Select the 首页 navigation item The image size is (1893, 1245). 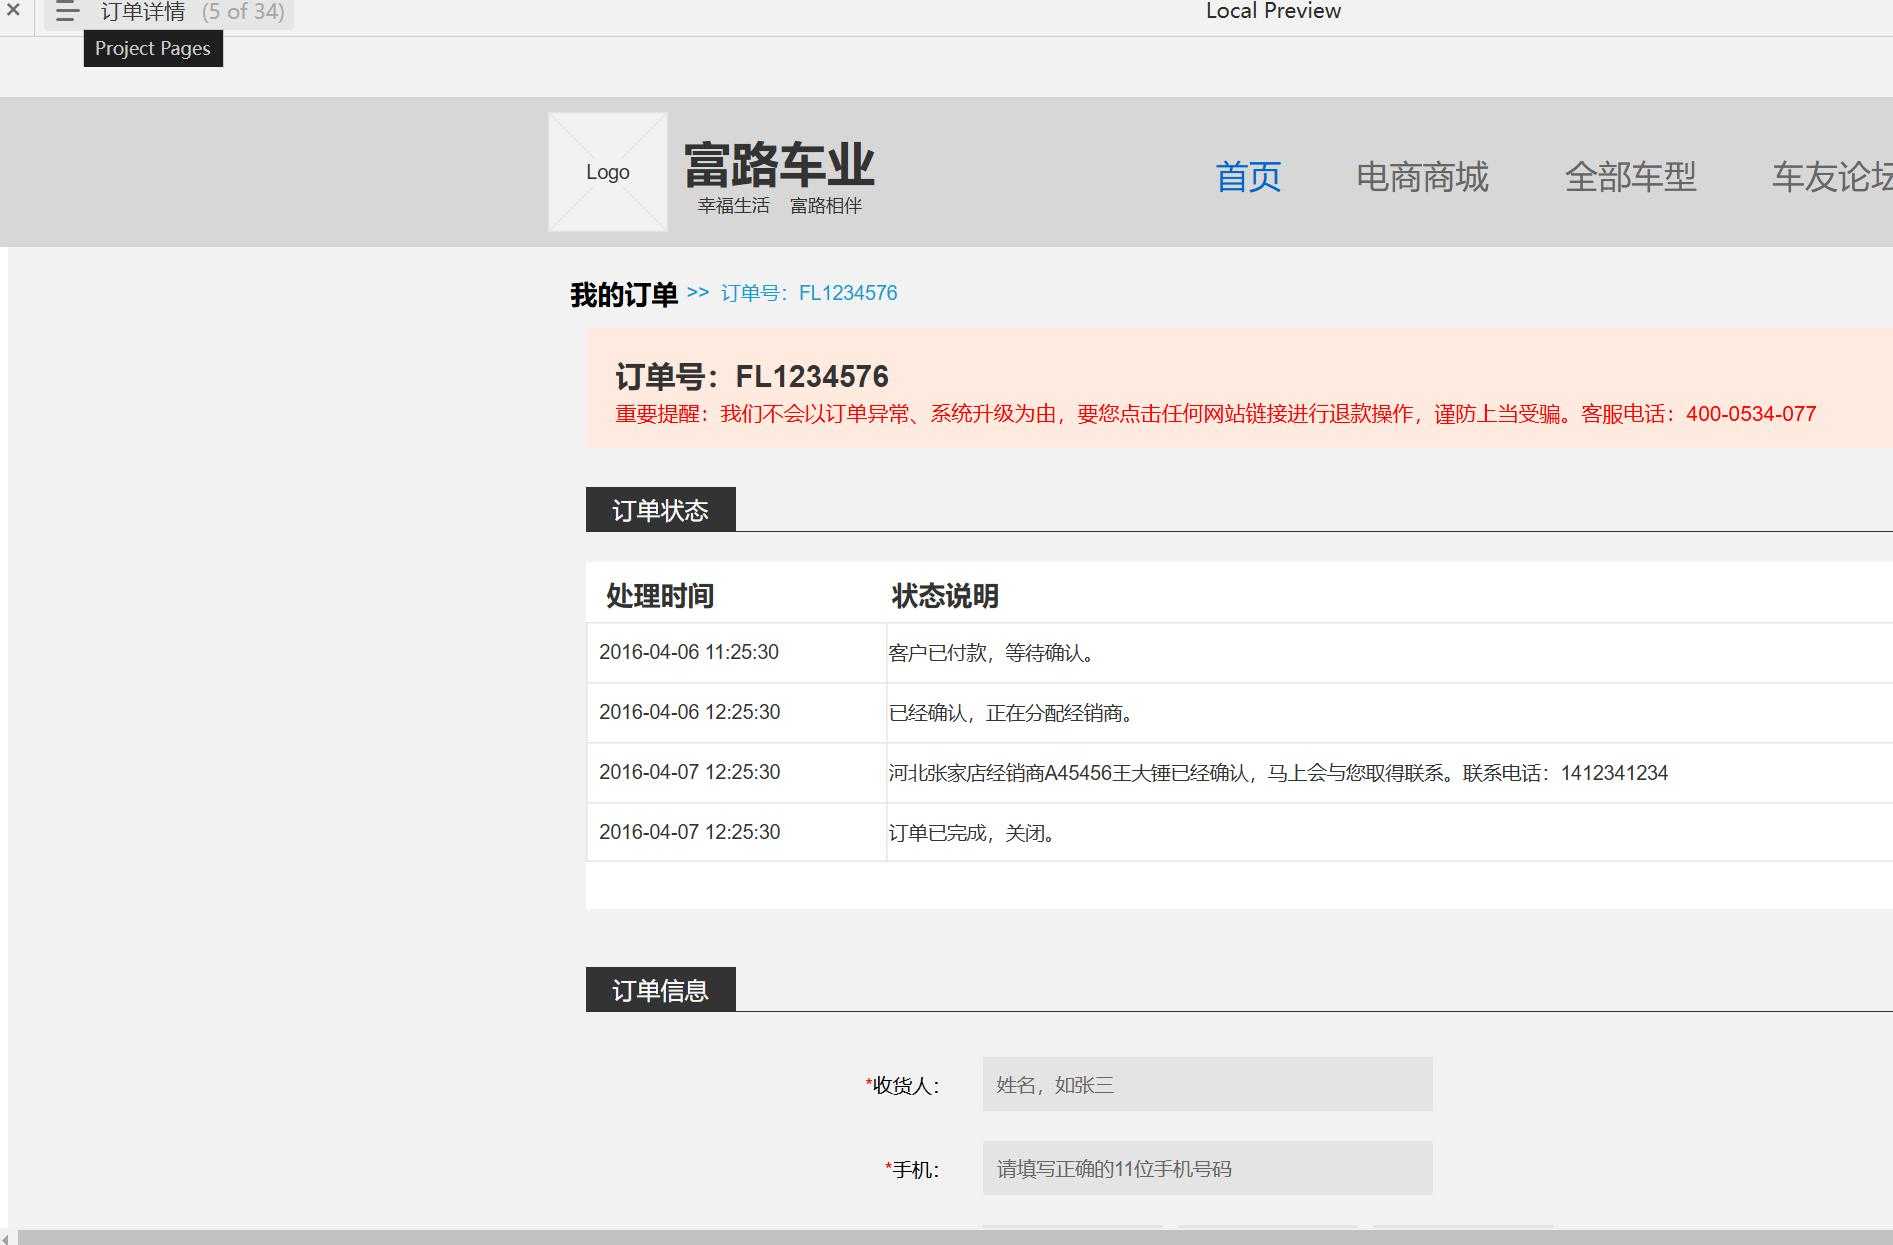pyautogui.click(x=1247, y=176)
